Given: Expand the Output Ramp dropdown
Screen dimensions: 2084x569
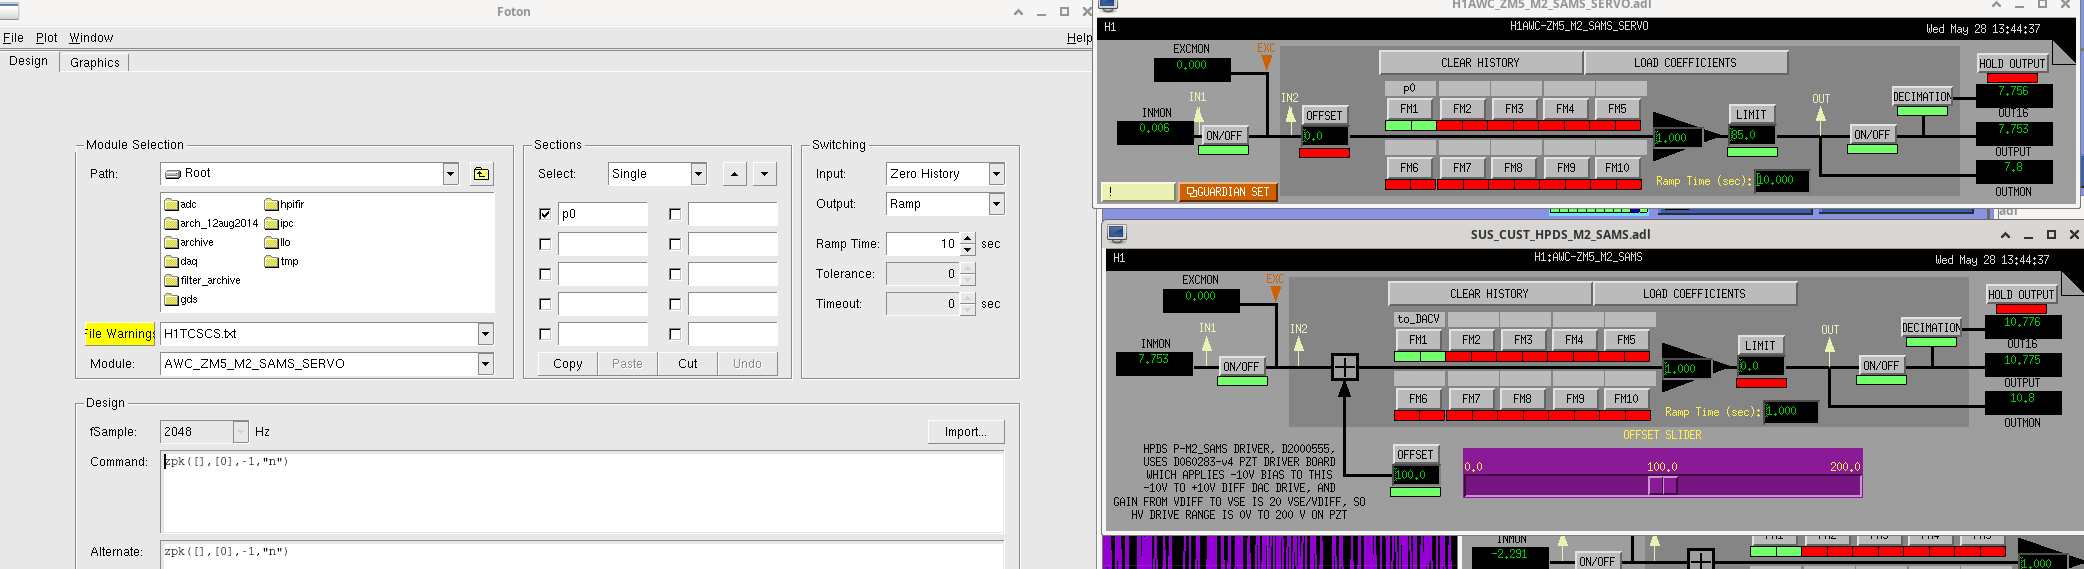Looking at the screenshot, I should [996, 204].
